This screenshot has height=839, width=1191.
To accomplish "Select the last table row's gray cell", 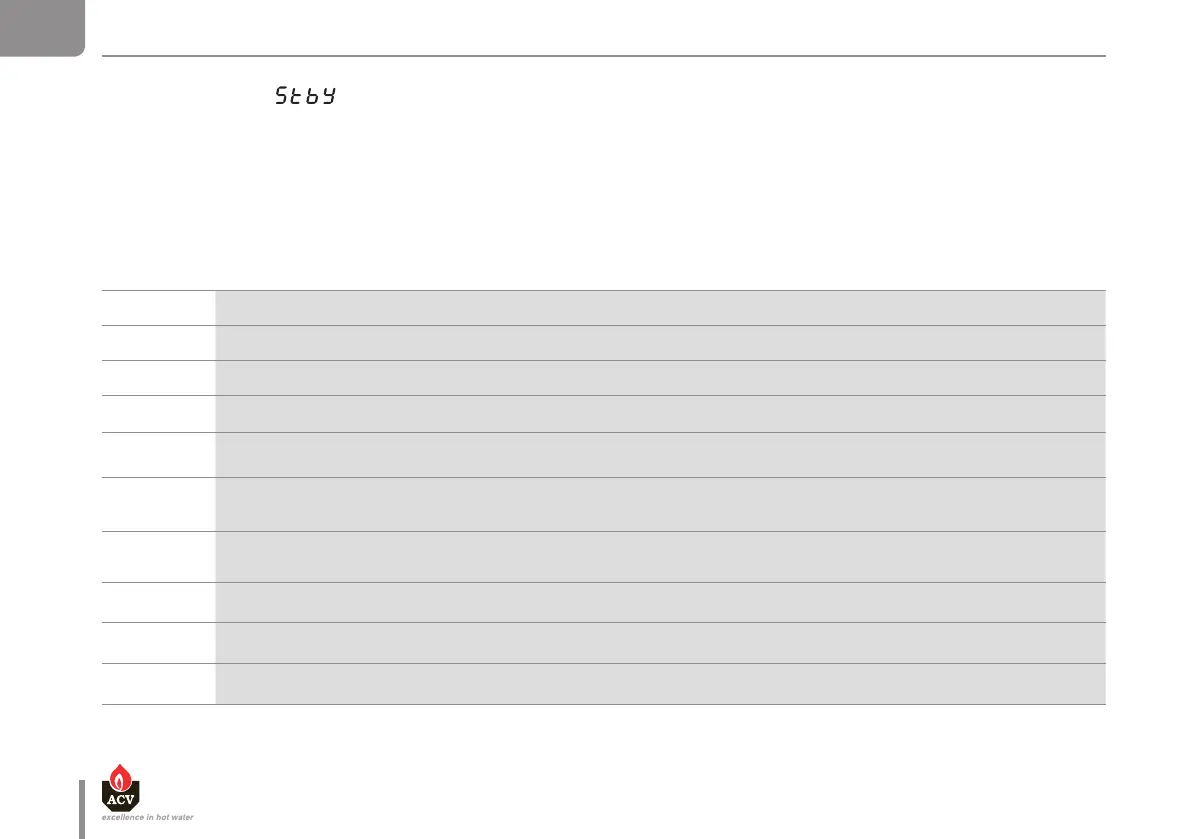I will point(660,684).
